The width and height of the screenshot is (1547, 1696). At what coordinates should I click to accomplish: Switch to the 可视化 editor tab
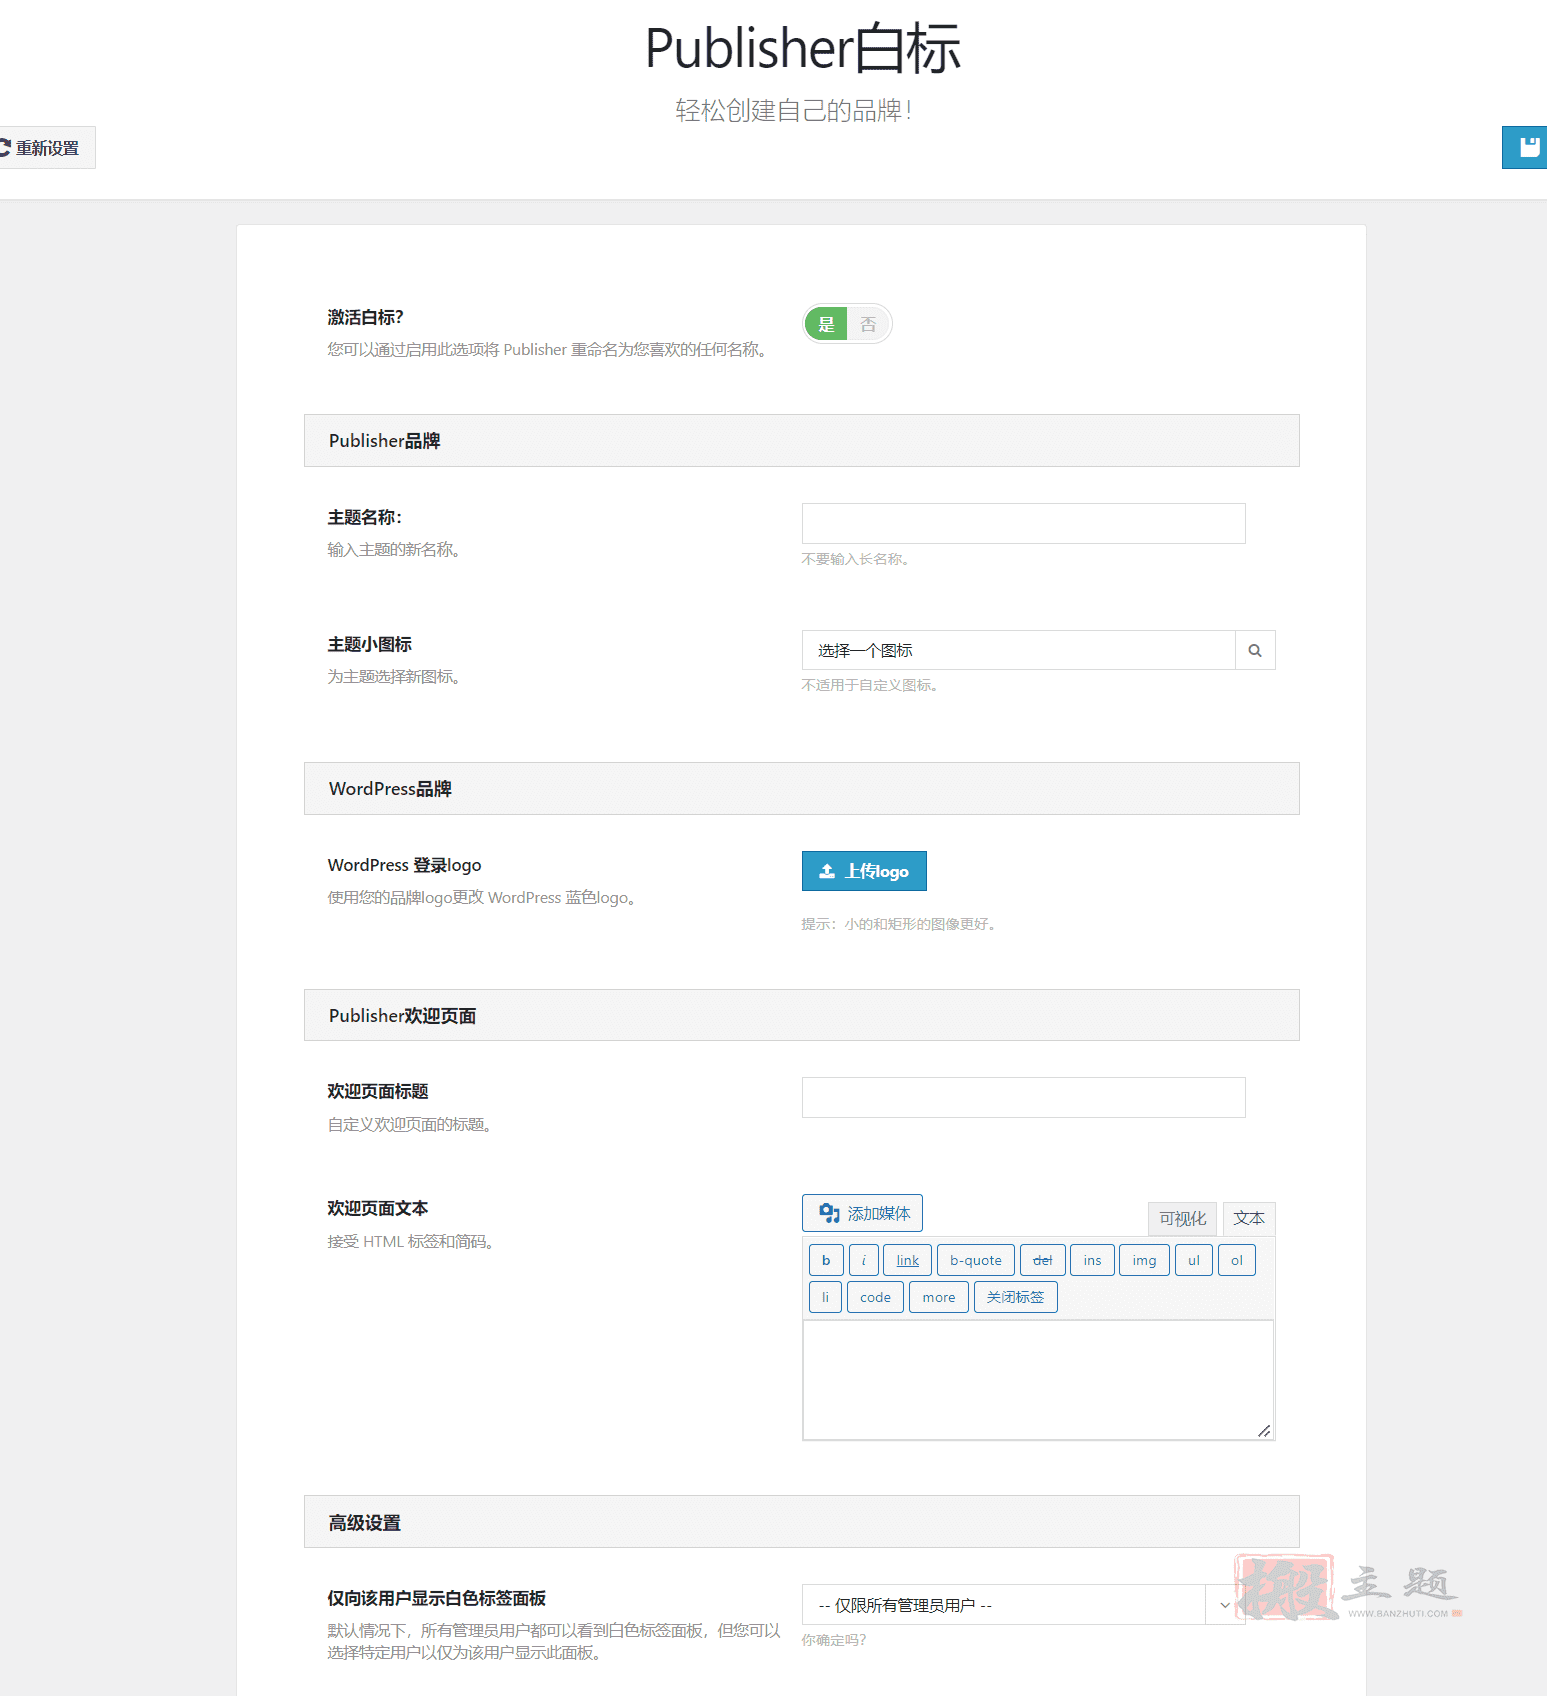click(x=1182, y=1219)
